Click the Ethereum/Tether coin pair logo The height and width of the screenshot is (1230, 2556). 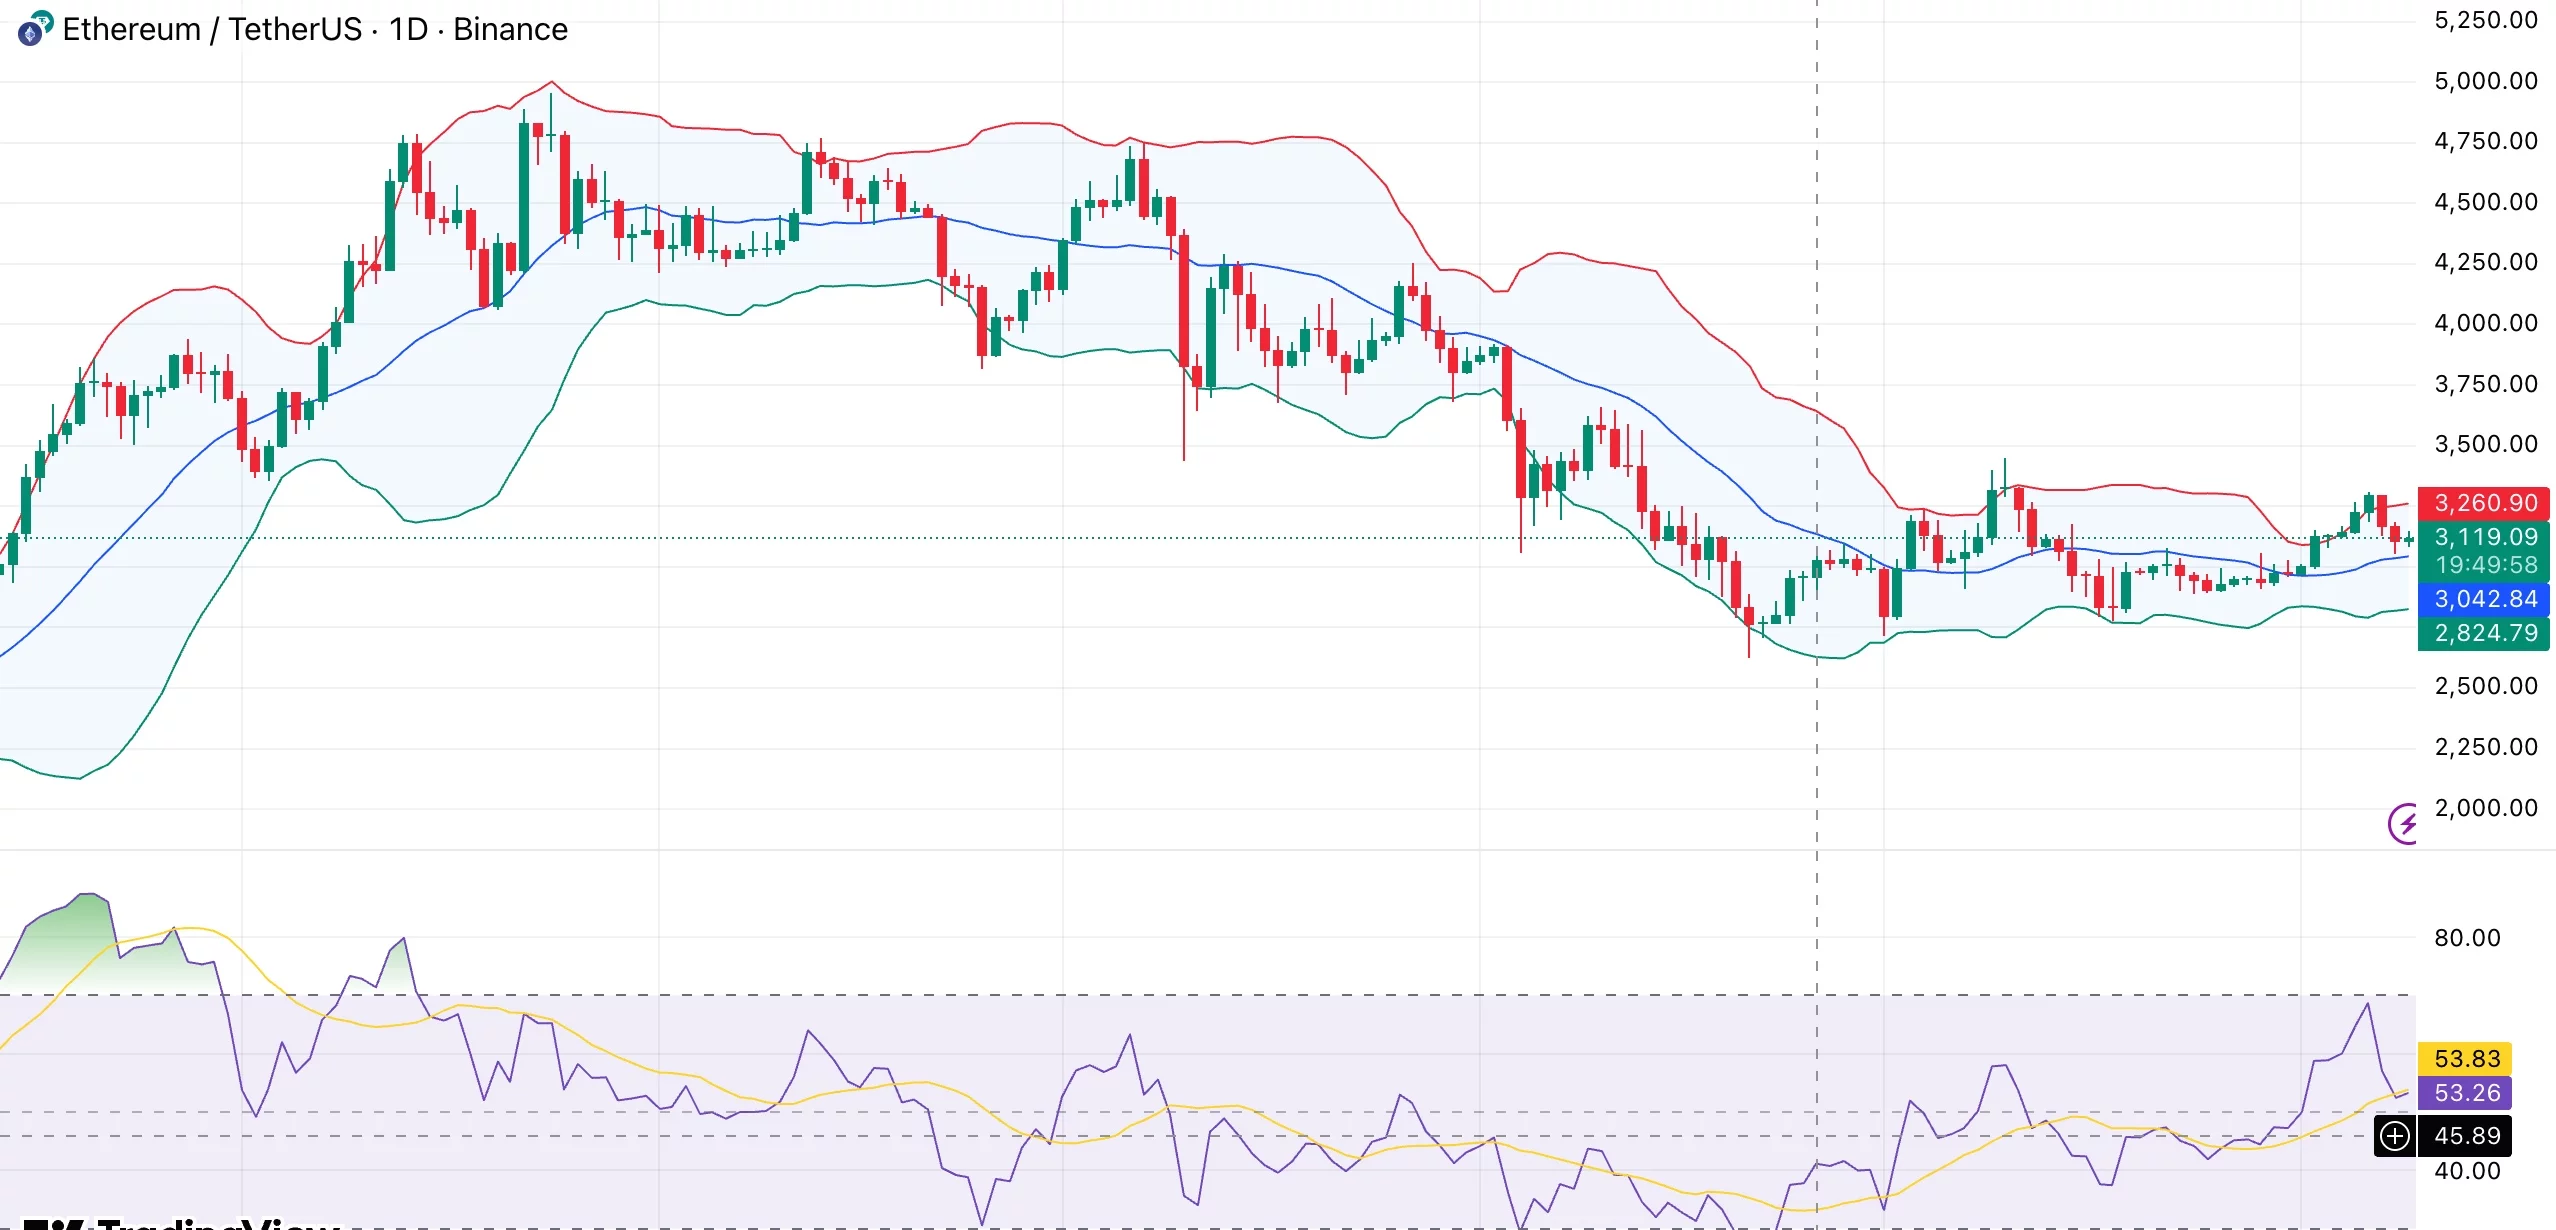coord(34,29)
